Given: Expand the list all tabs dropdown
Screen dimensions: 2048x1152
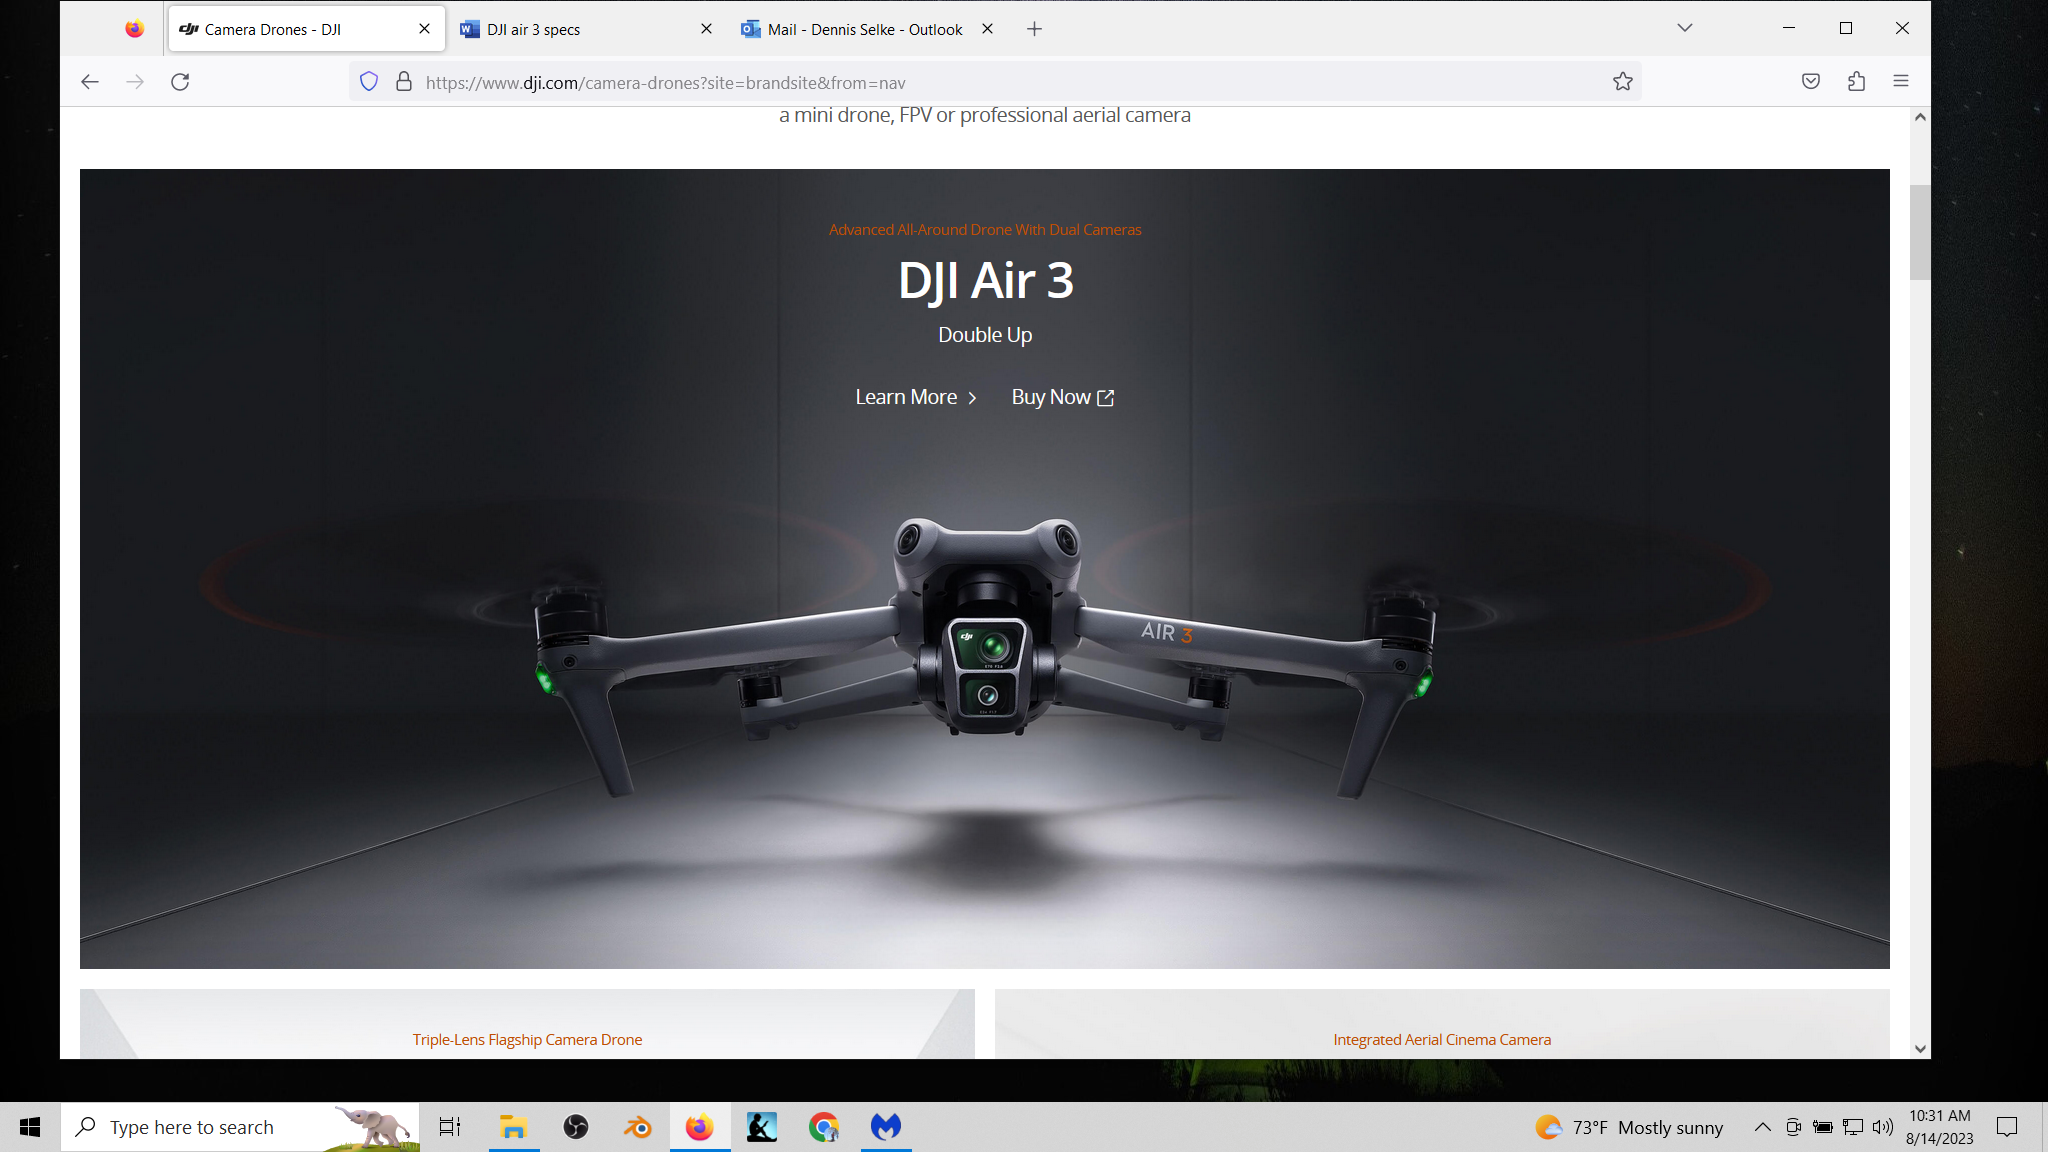Looking at the screenshot, I should click(x=1684, y=28).
